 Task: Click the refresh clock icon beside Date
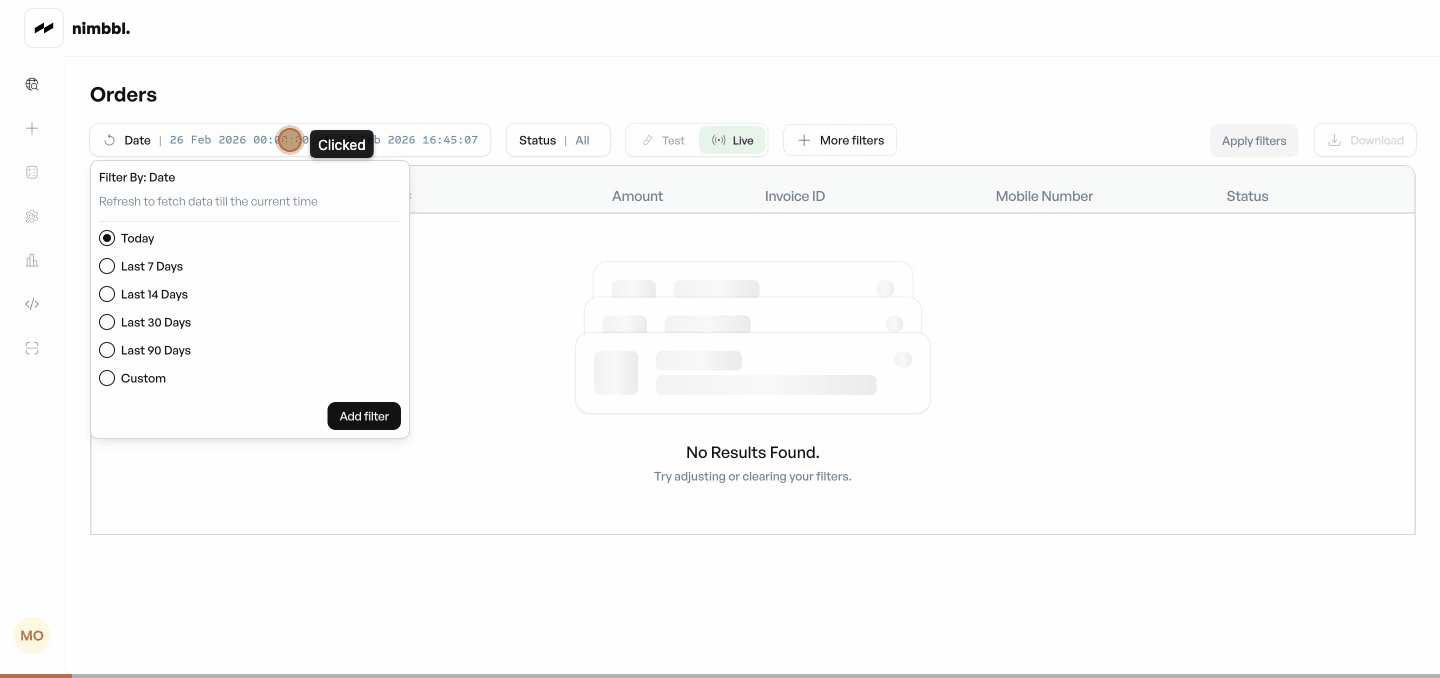tap(110, 140)
